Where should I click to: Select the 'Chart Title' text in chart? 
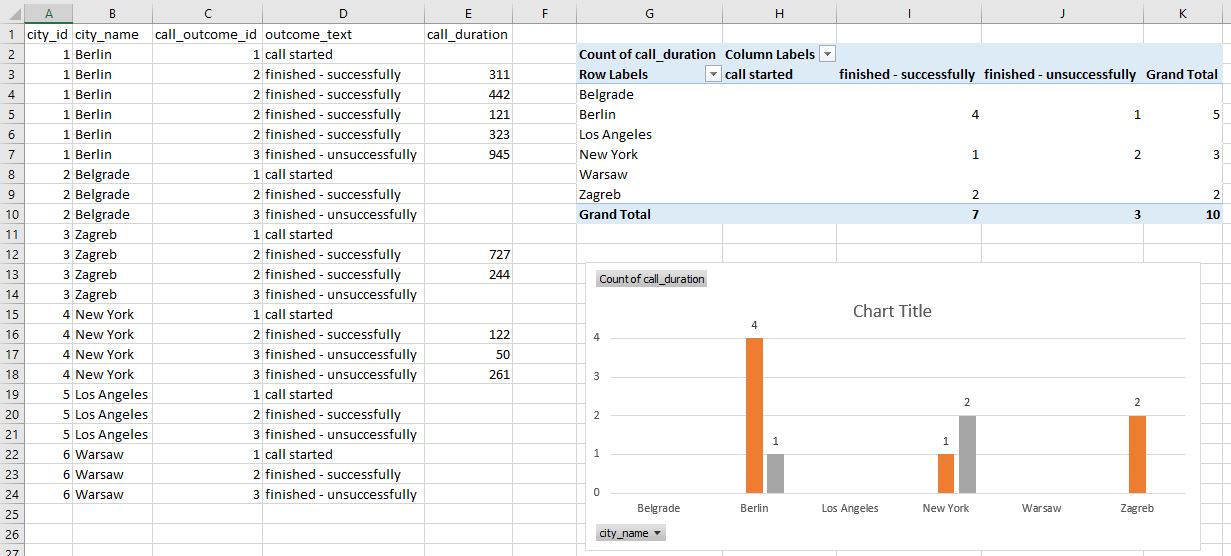pyautogui.click(x=891, y=311)
